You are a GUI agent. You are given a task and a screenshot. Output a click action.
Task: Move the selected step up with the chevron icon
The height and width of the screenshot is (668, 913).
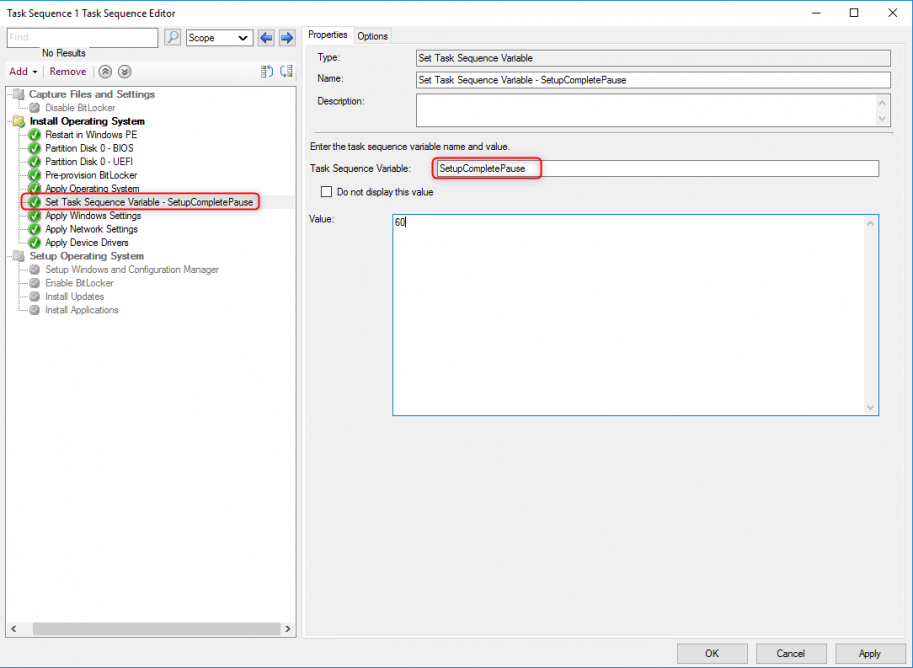tap(105, 71)
